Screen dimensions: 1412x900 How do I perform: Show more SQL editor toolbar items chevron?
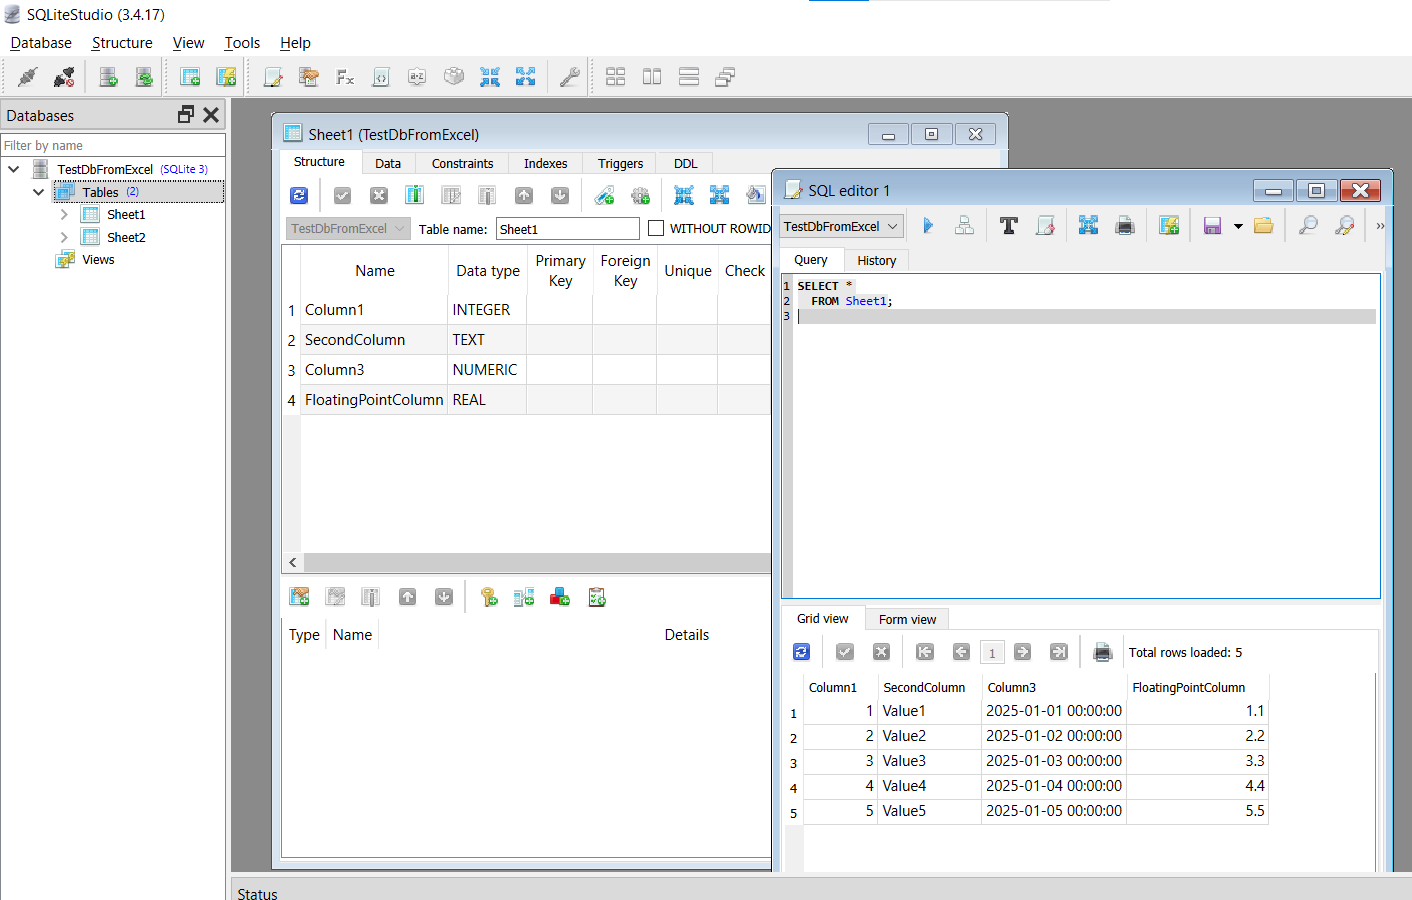[1380, 226]
